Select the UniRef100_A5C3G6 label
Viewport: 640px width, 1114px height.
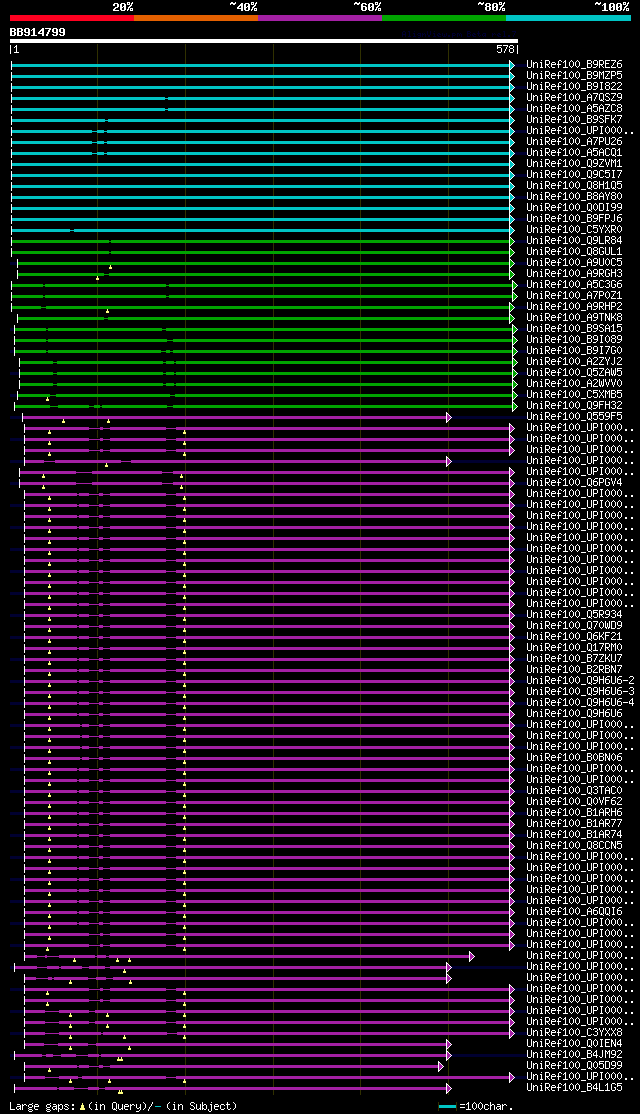[x=575, y=285]
